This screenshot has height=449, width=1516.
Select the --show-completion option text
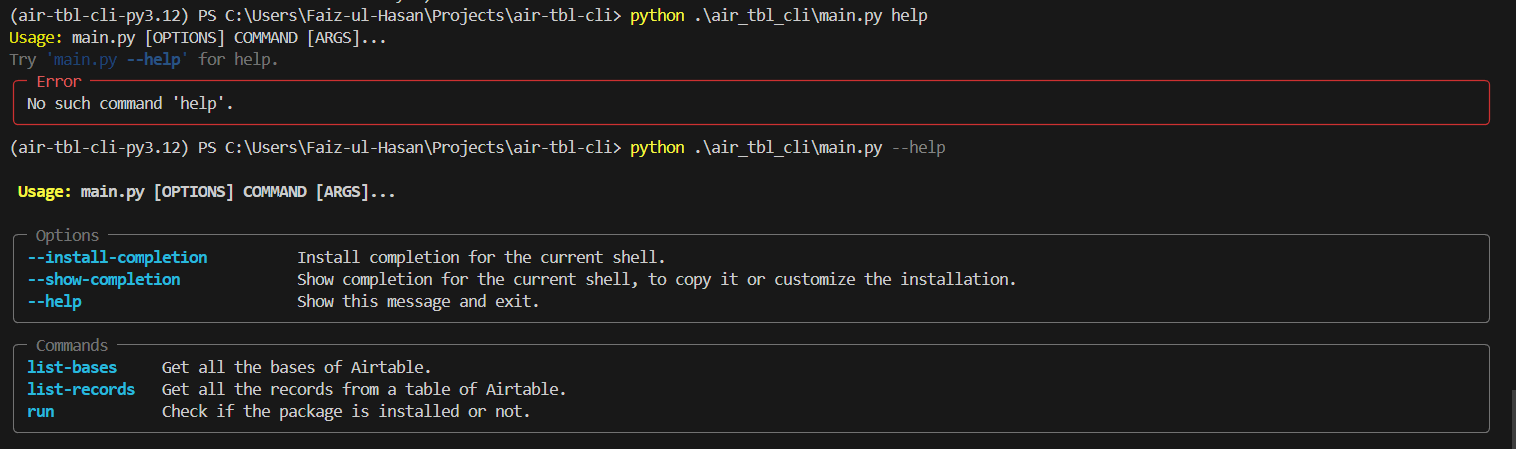104,279
